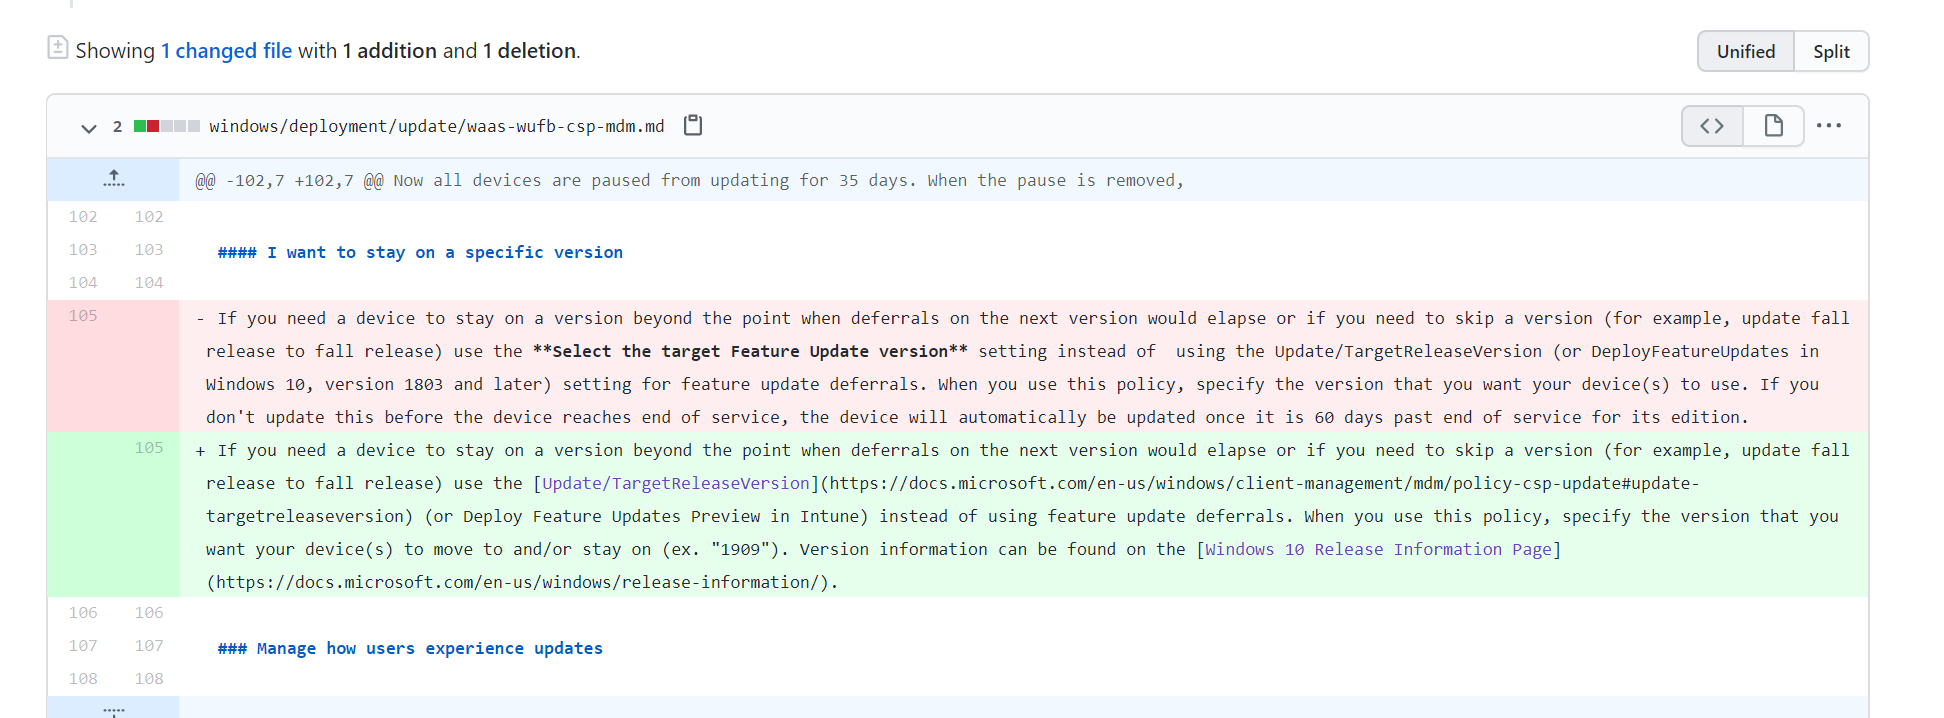Switch to Split diff view
Image resolution: width=1944 pixels, height=718 pixels.
[x=1831, y=51]
